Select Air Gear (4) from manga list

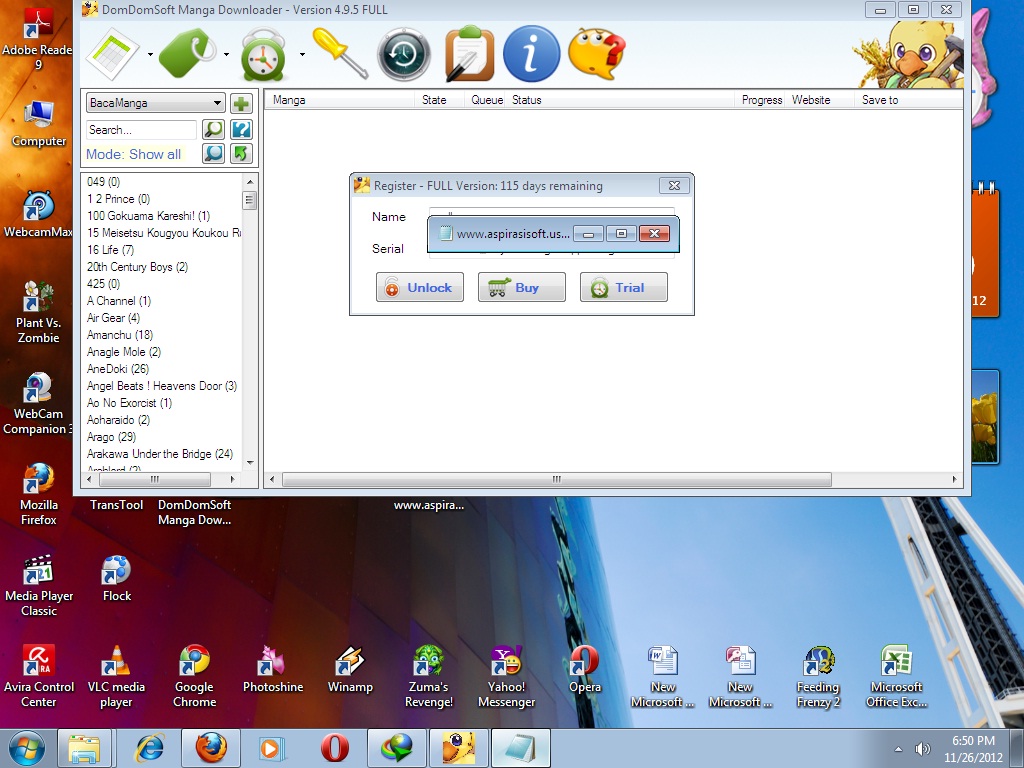coord(113,317)
